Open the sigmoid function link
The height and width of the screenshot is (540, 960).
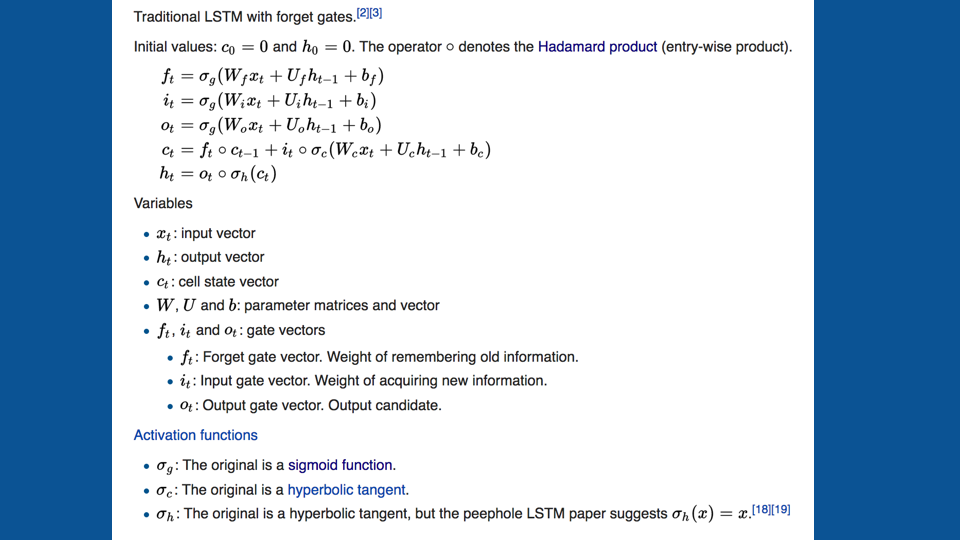click(x=340, y=465)
